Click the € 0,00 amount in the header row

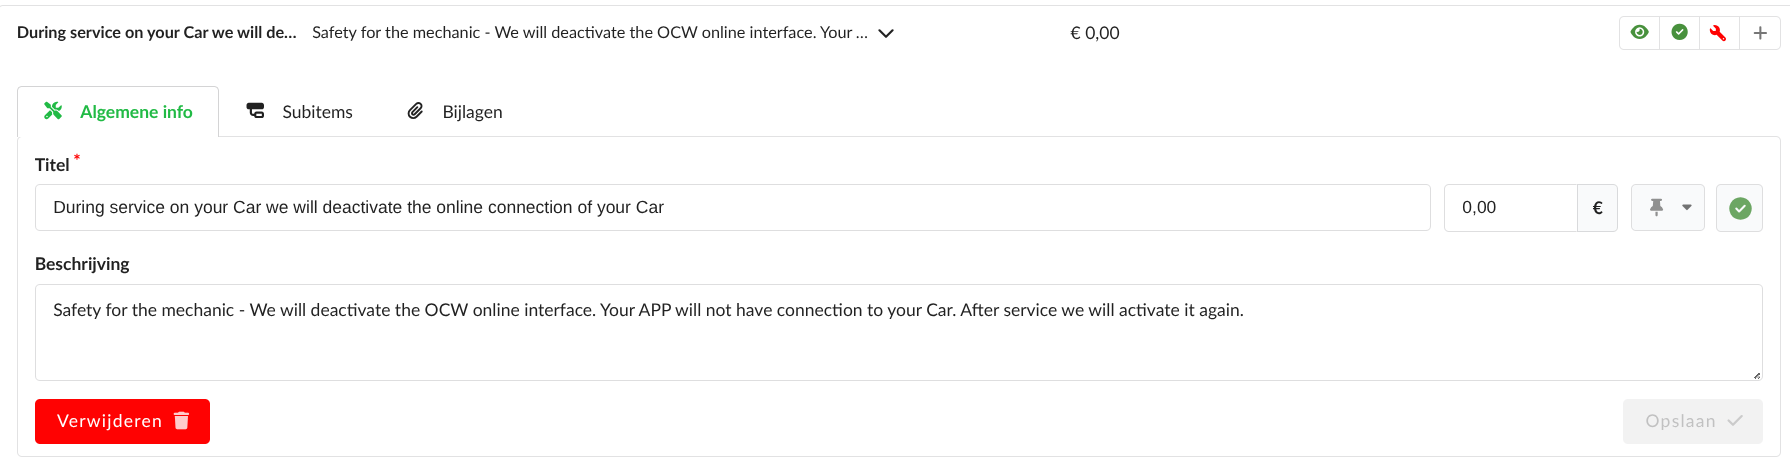coord(1094,33)
